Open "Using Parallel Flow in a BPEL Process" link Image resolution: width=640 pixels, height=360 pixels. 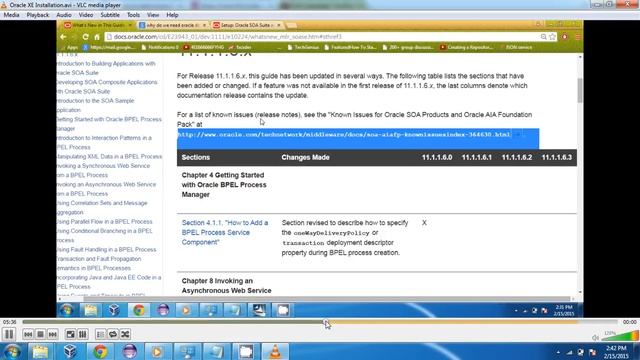point(104,222)
